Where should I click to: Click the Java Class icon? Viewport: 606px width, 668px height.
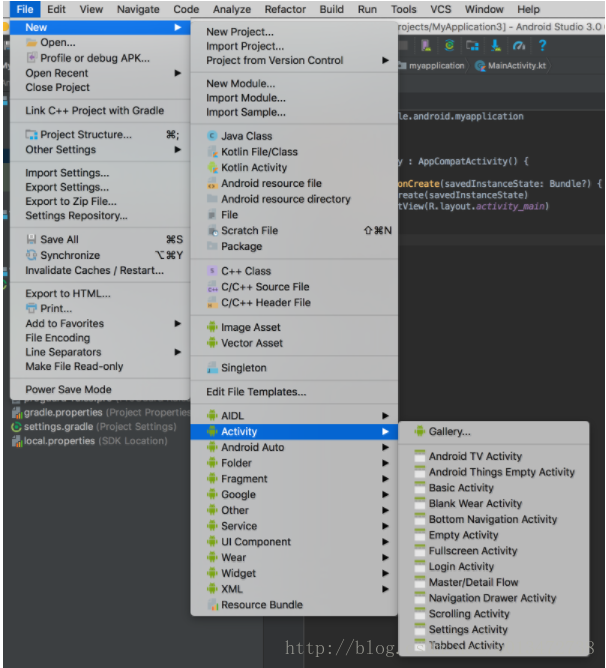pos(212,136)
